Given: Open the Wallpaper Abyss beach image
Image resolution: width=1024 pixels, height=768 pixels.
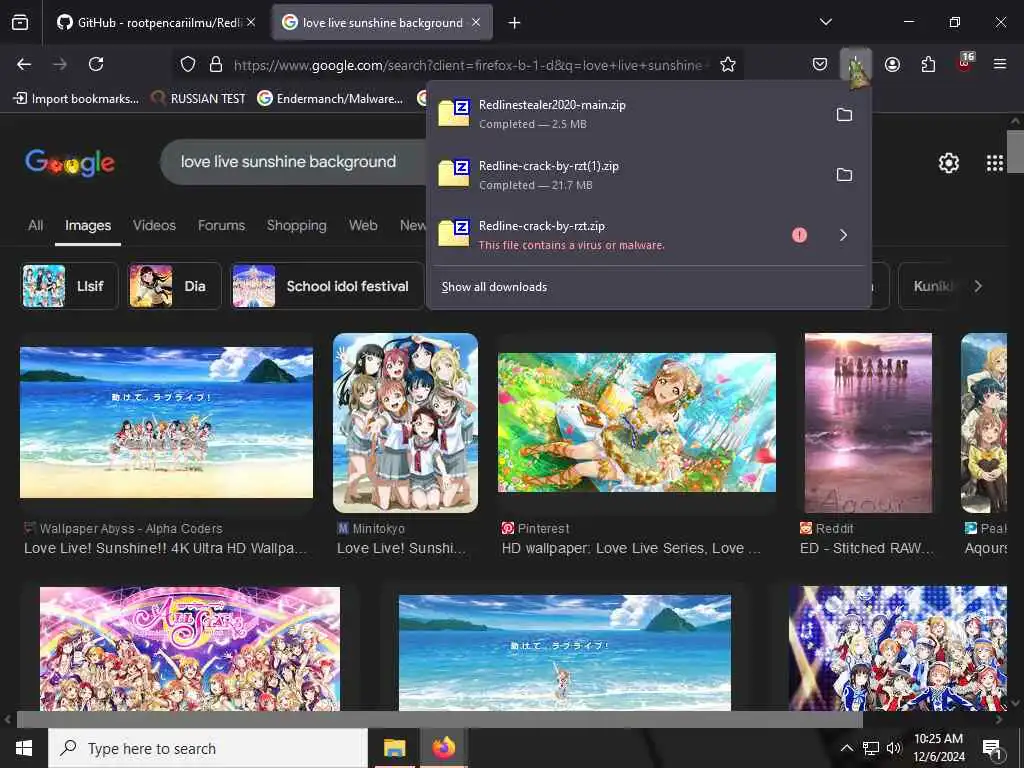Looking at the screenshot, I should 167,423.
